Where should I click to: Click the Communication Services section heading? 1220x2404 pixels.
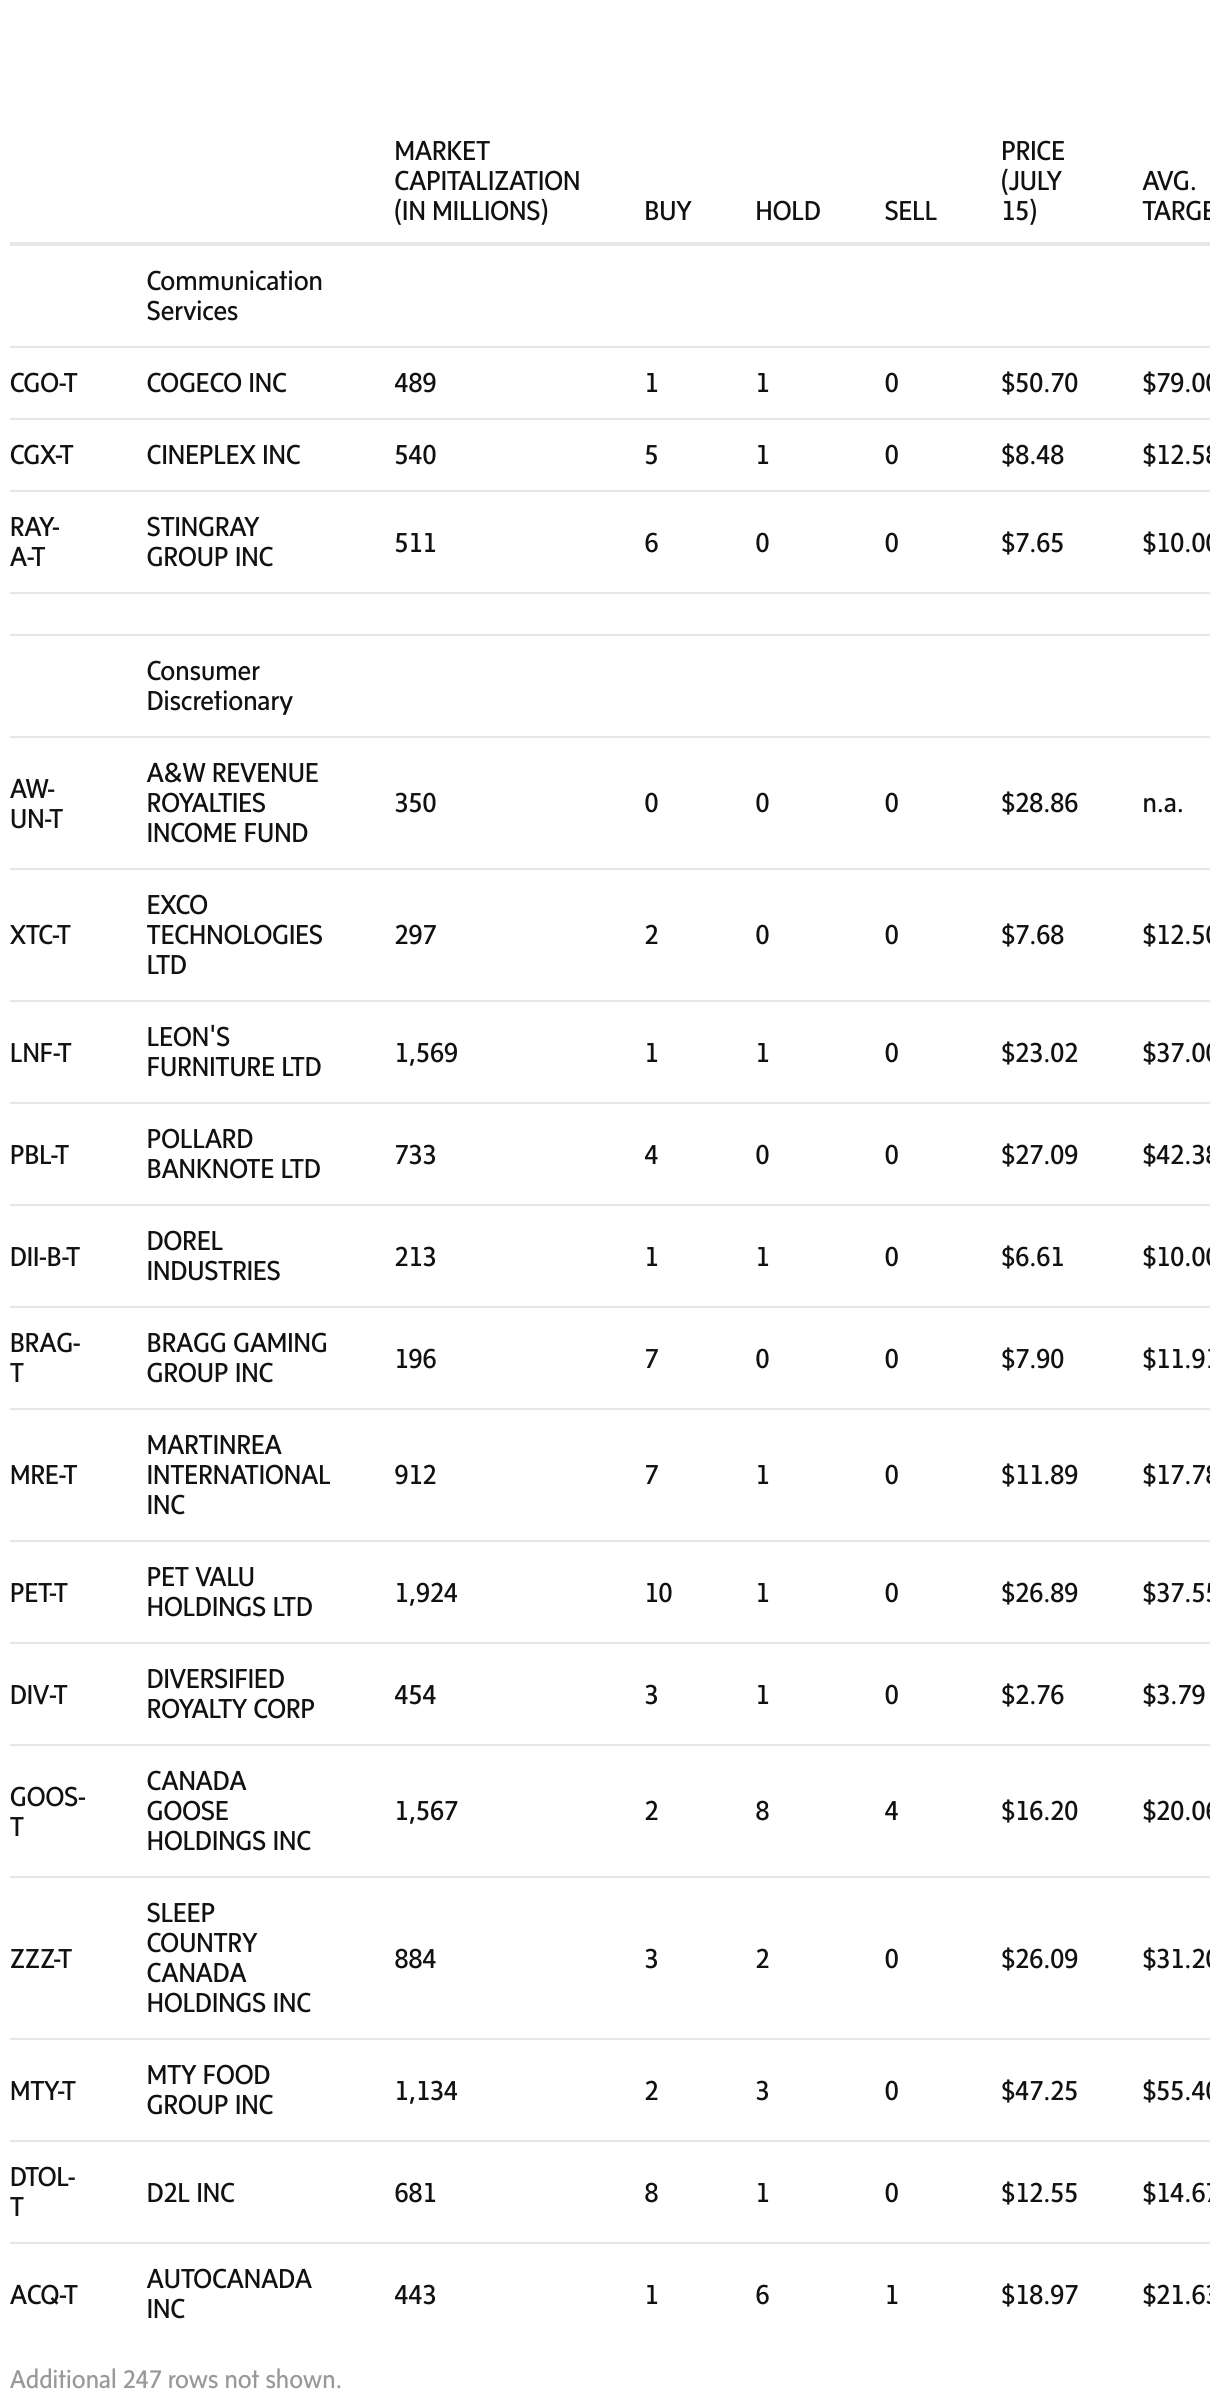[234, 296]
